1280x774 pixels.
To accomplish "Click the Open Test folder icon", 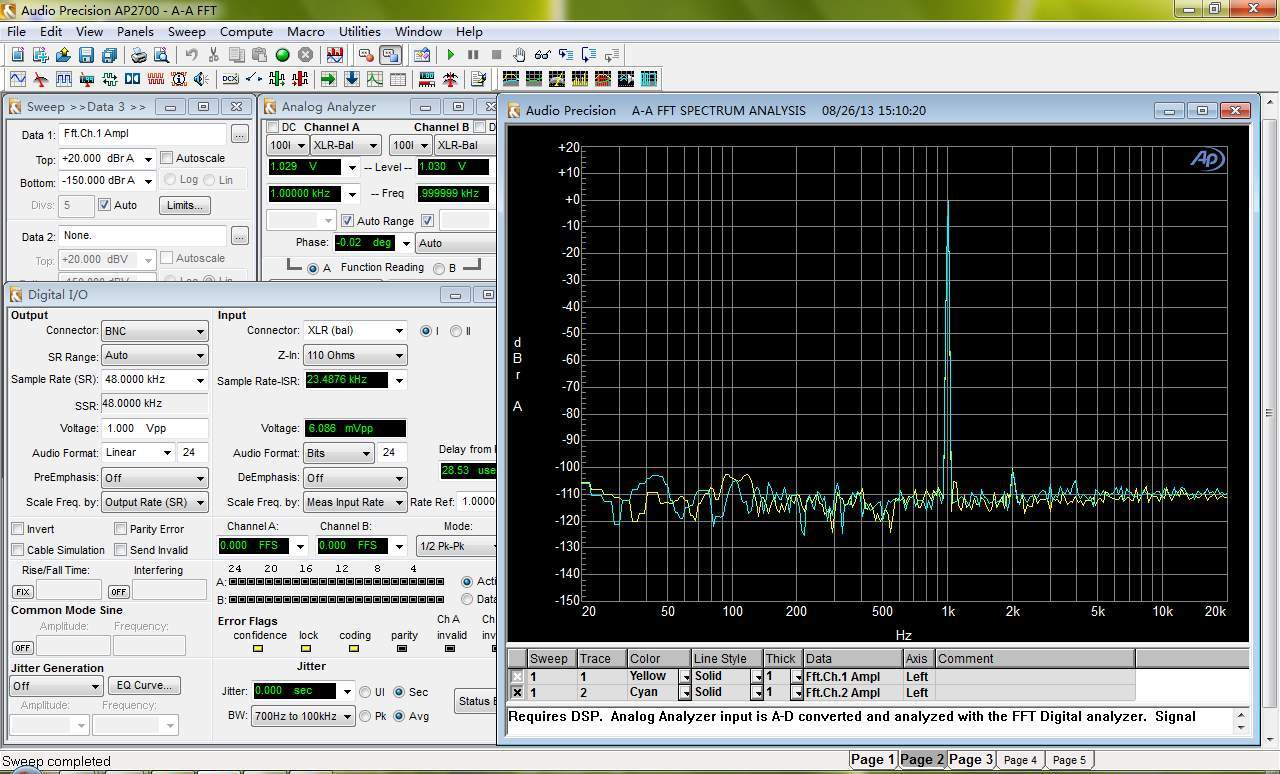I will click(63, 55).
